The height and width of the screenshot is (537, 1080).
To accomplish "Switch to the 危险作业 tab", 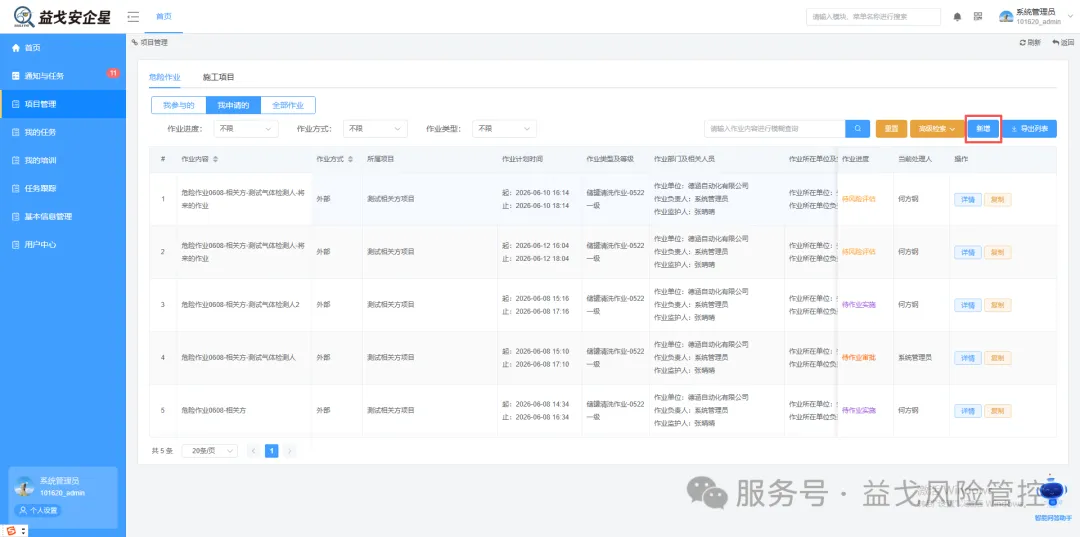I will 165,77.
